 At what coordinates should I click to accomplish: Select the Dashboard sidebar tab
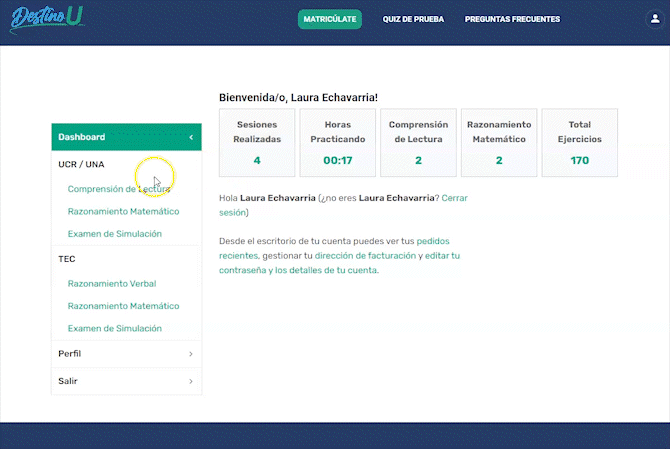pos(126,137)
